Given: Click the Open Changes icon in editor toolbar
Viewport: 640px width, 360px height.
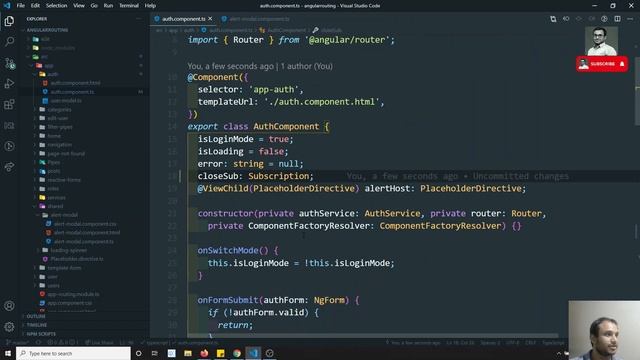Looking at the screenshot, I should pyautogui.click(x=553, y=19).
